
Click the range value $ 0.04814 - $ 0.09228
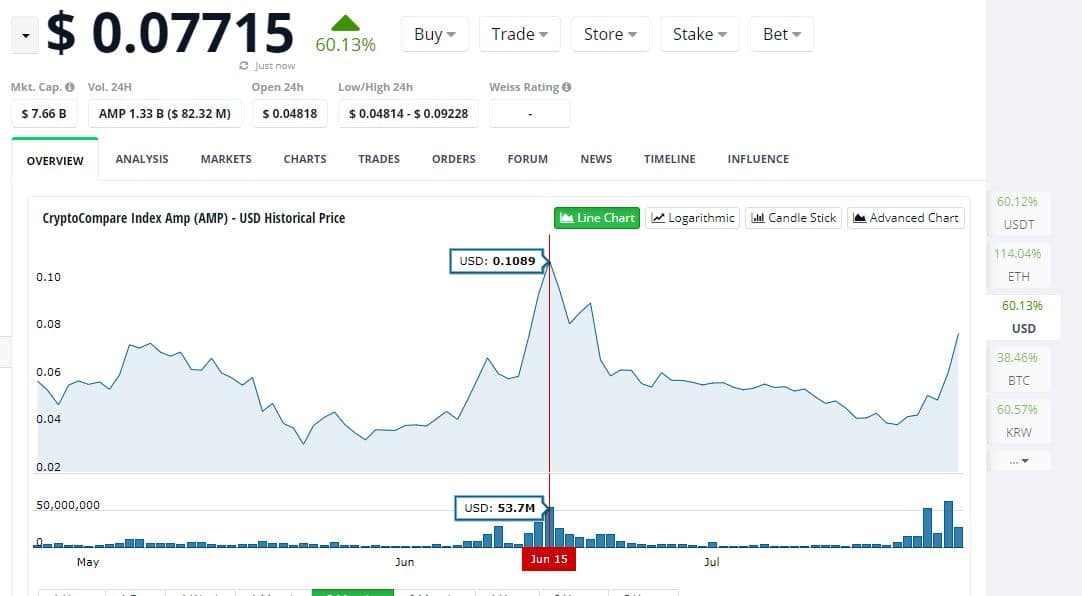[409, 113]
